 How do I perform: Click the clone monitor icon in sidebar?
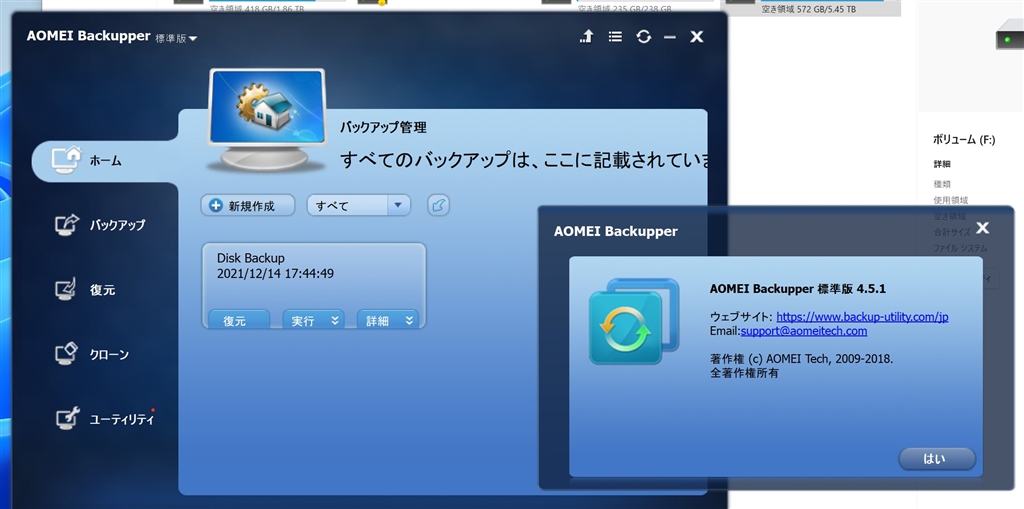click(x=67, y=353)
